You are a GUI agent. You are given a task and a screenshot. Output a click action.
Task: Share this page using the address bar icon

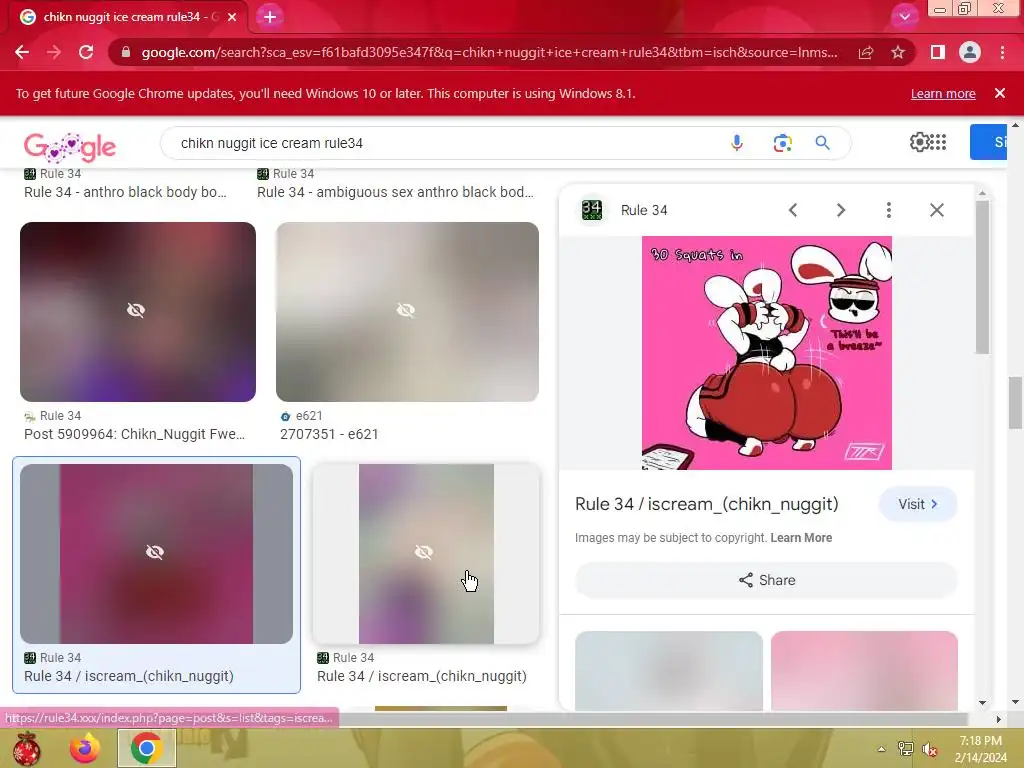(866, 52)
